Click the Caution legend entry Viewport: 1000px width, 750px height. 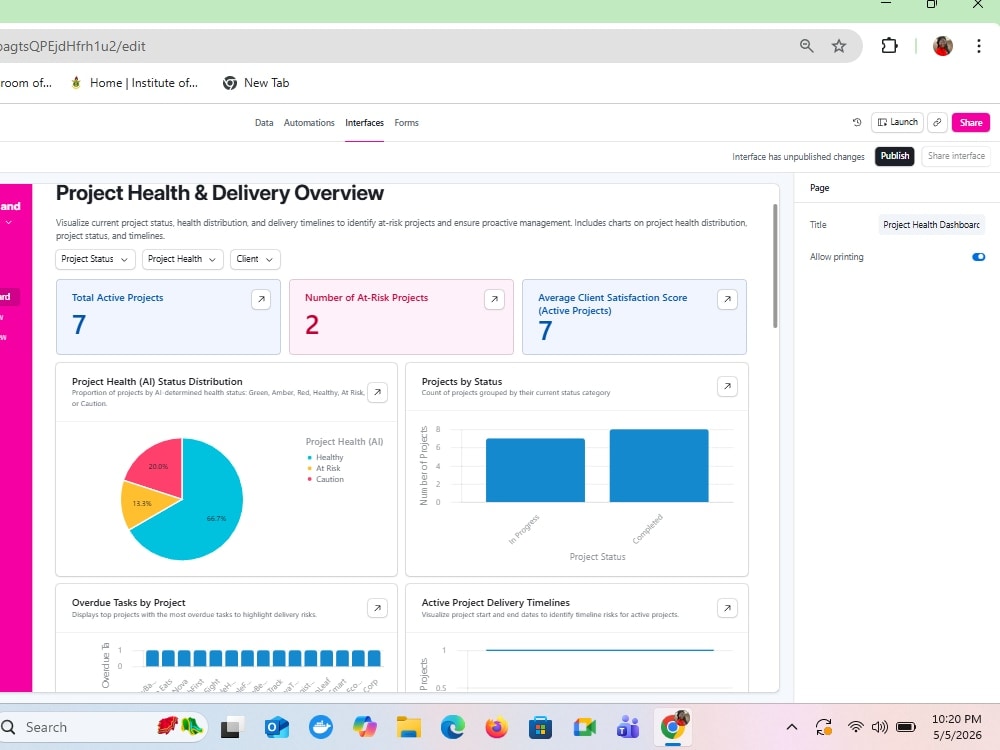pyautogui.click(x=325, y=479)
